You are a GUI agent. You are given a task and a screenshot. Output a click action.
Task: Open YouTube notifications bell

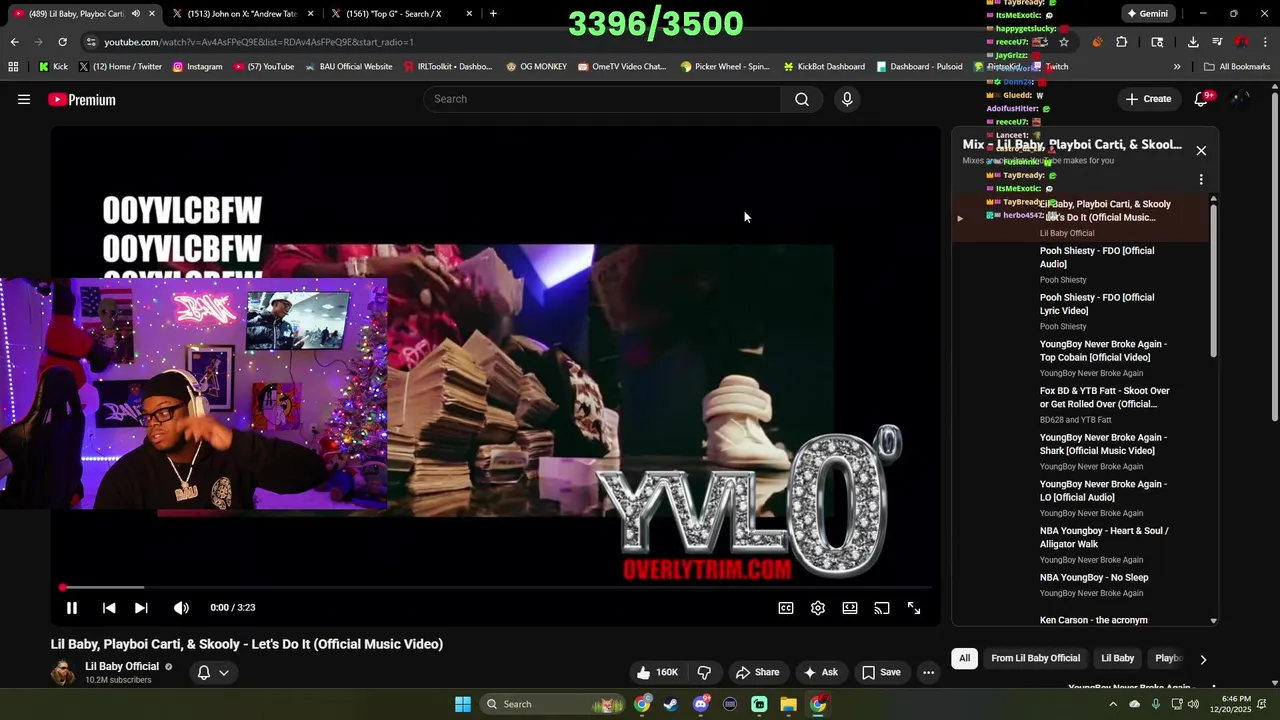(x=1201, y=99)
